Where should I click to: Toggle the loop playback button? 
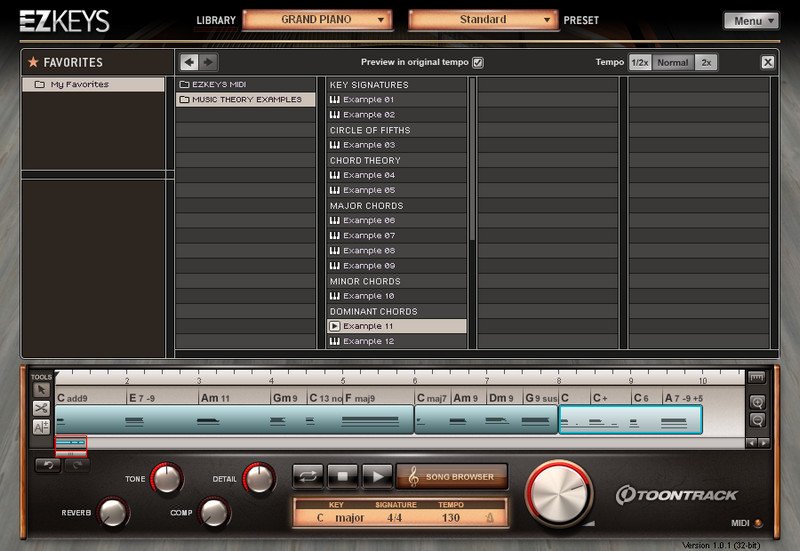(307, 476)
